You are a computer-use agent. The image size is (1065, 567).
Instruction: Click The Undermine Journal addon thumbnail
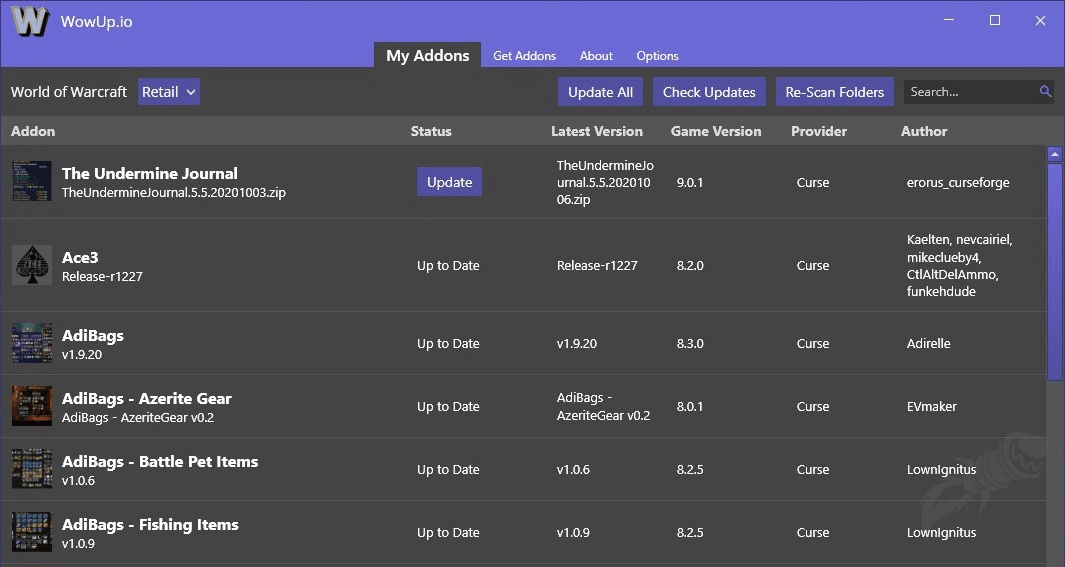[x=32, y=182]
